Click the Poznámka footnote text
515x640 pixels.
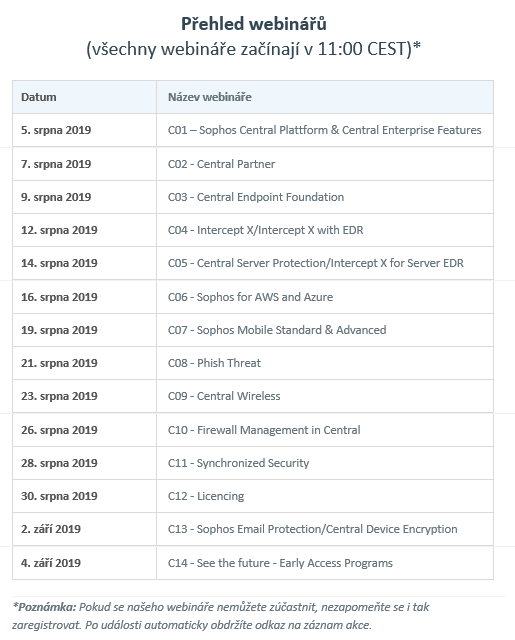tap(220, 616)
